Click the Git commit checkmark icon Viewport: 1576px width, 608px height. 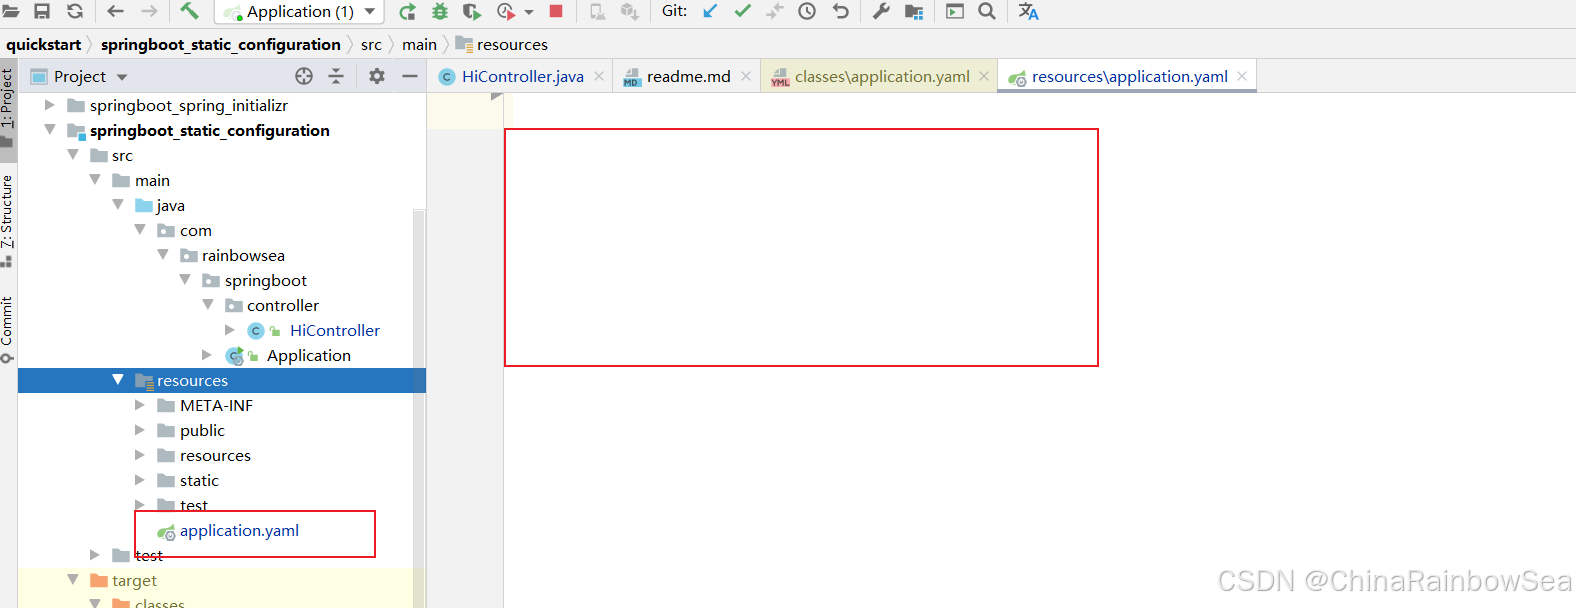[742, 11]
